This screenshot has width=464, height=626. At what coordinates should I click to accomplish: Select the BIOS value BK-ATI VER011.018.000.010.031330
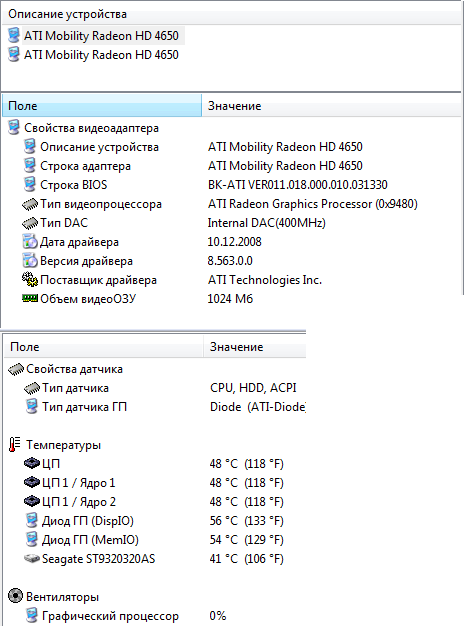297,185
